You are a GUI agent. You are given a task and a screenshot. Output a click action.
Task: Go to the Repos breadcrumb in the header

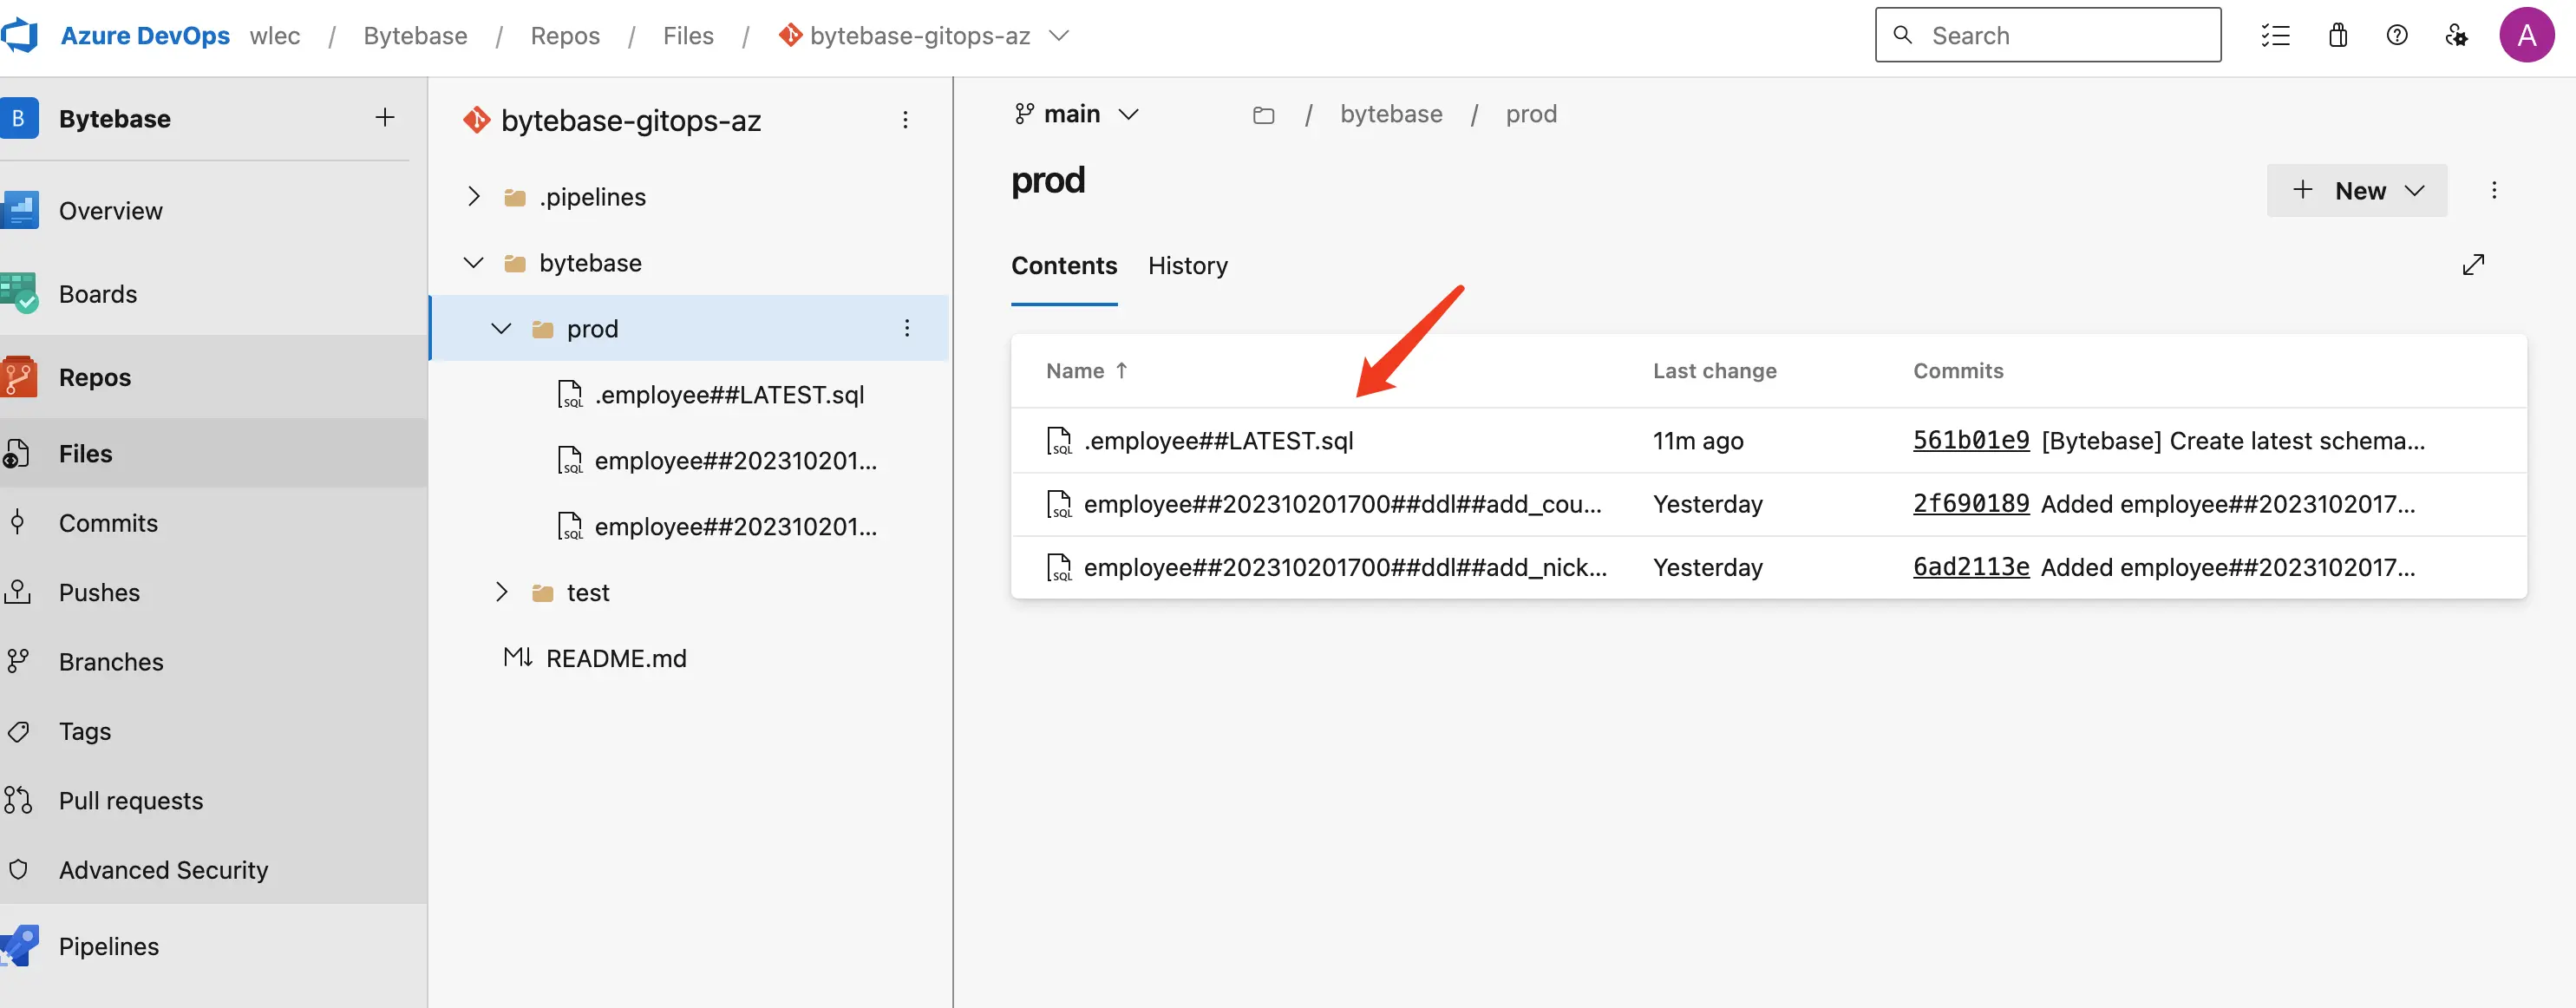click(565, 36)
